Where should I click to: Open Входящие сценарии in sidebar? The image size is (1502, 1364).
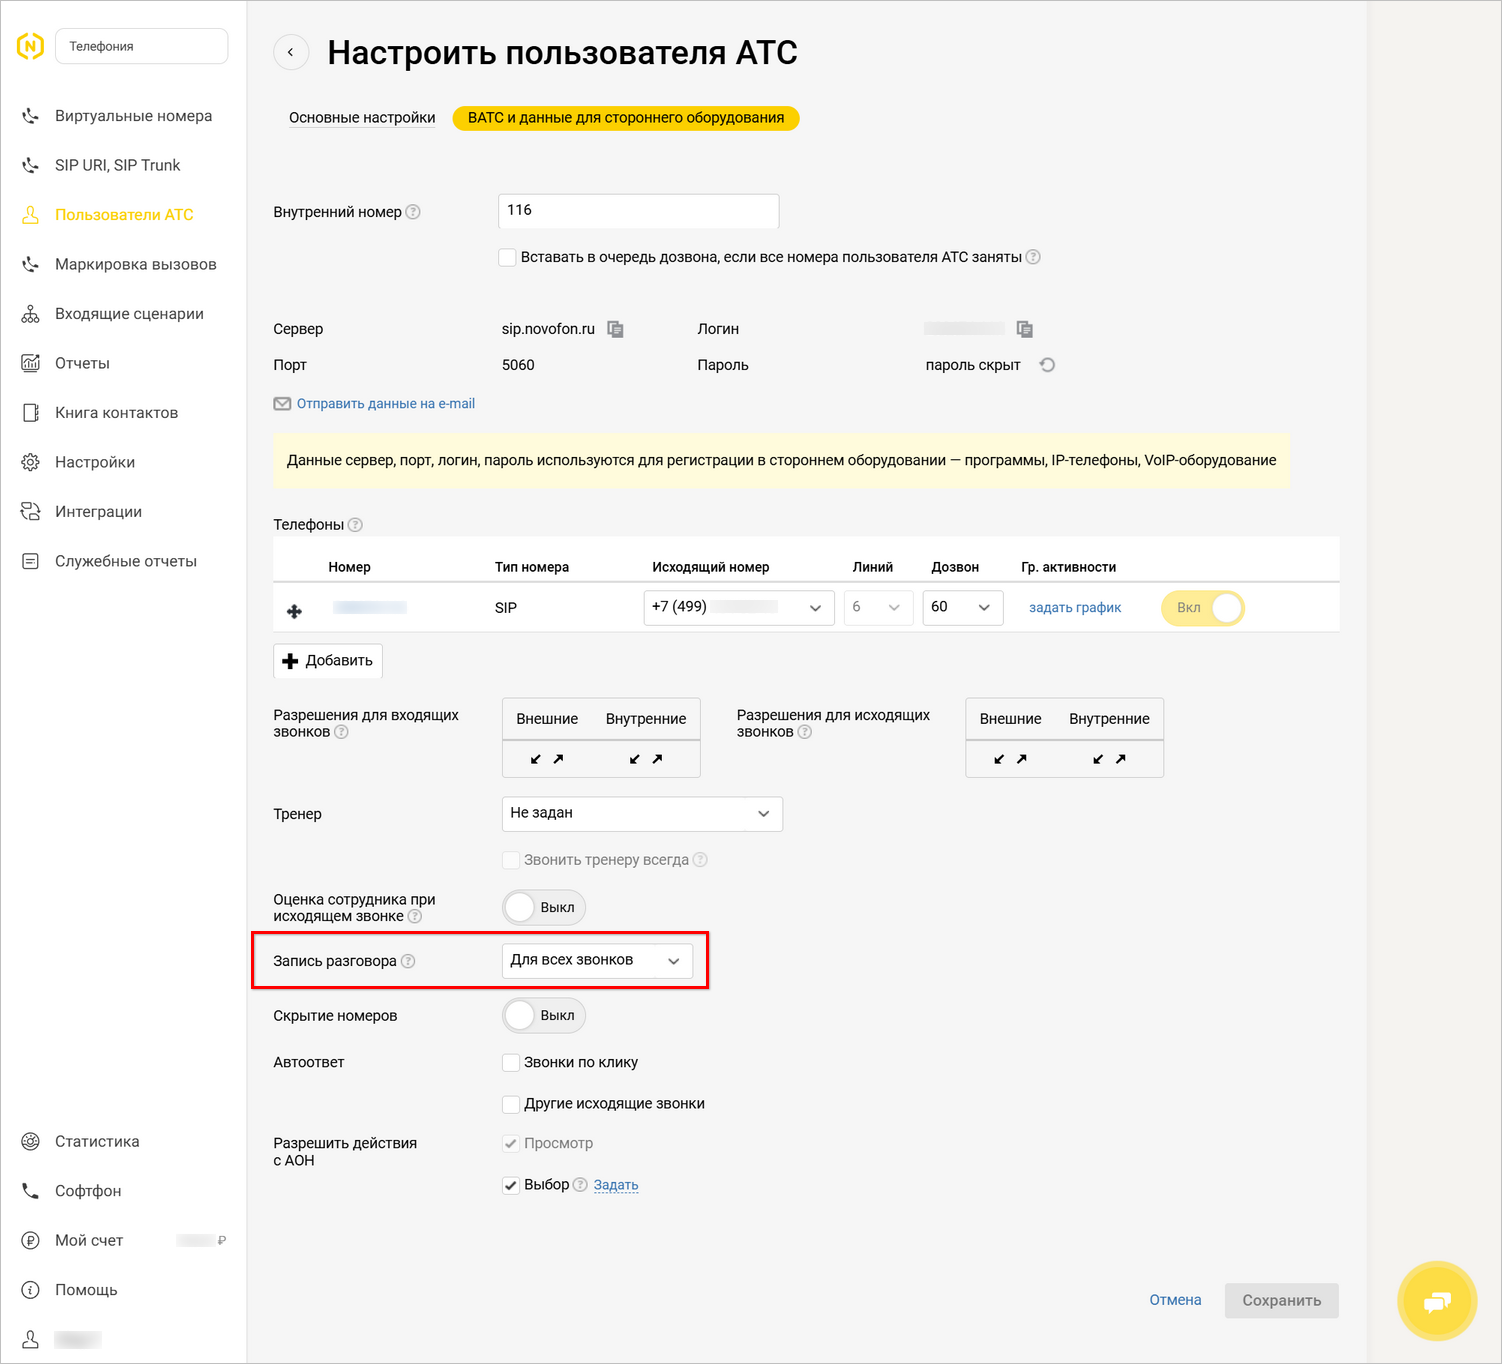tap(129, 313)
